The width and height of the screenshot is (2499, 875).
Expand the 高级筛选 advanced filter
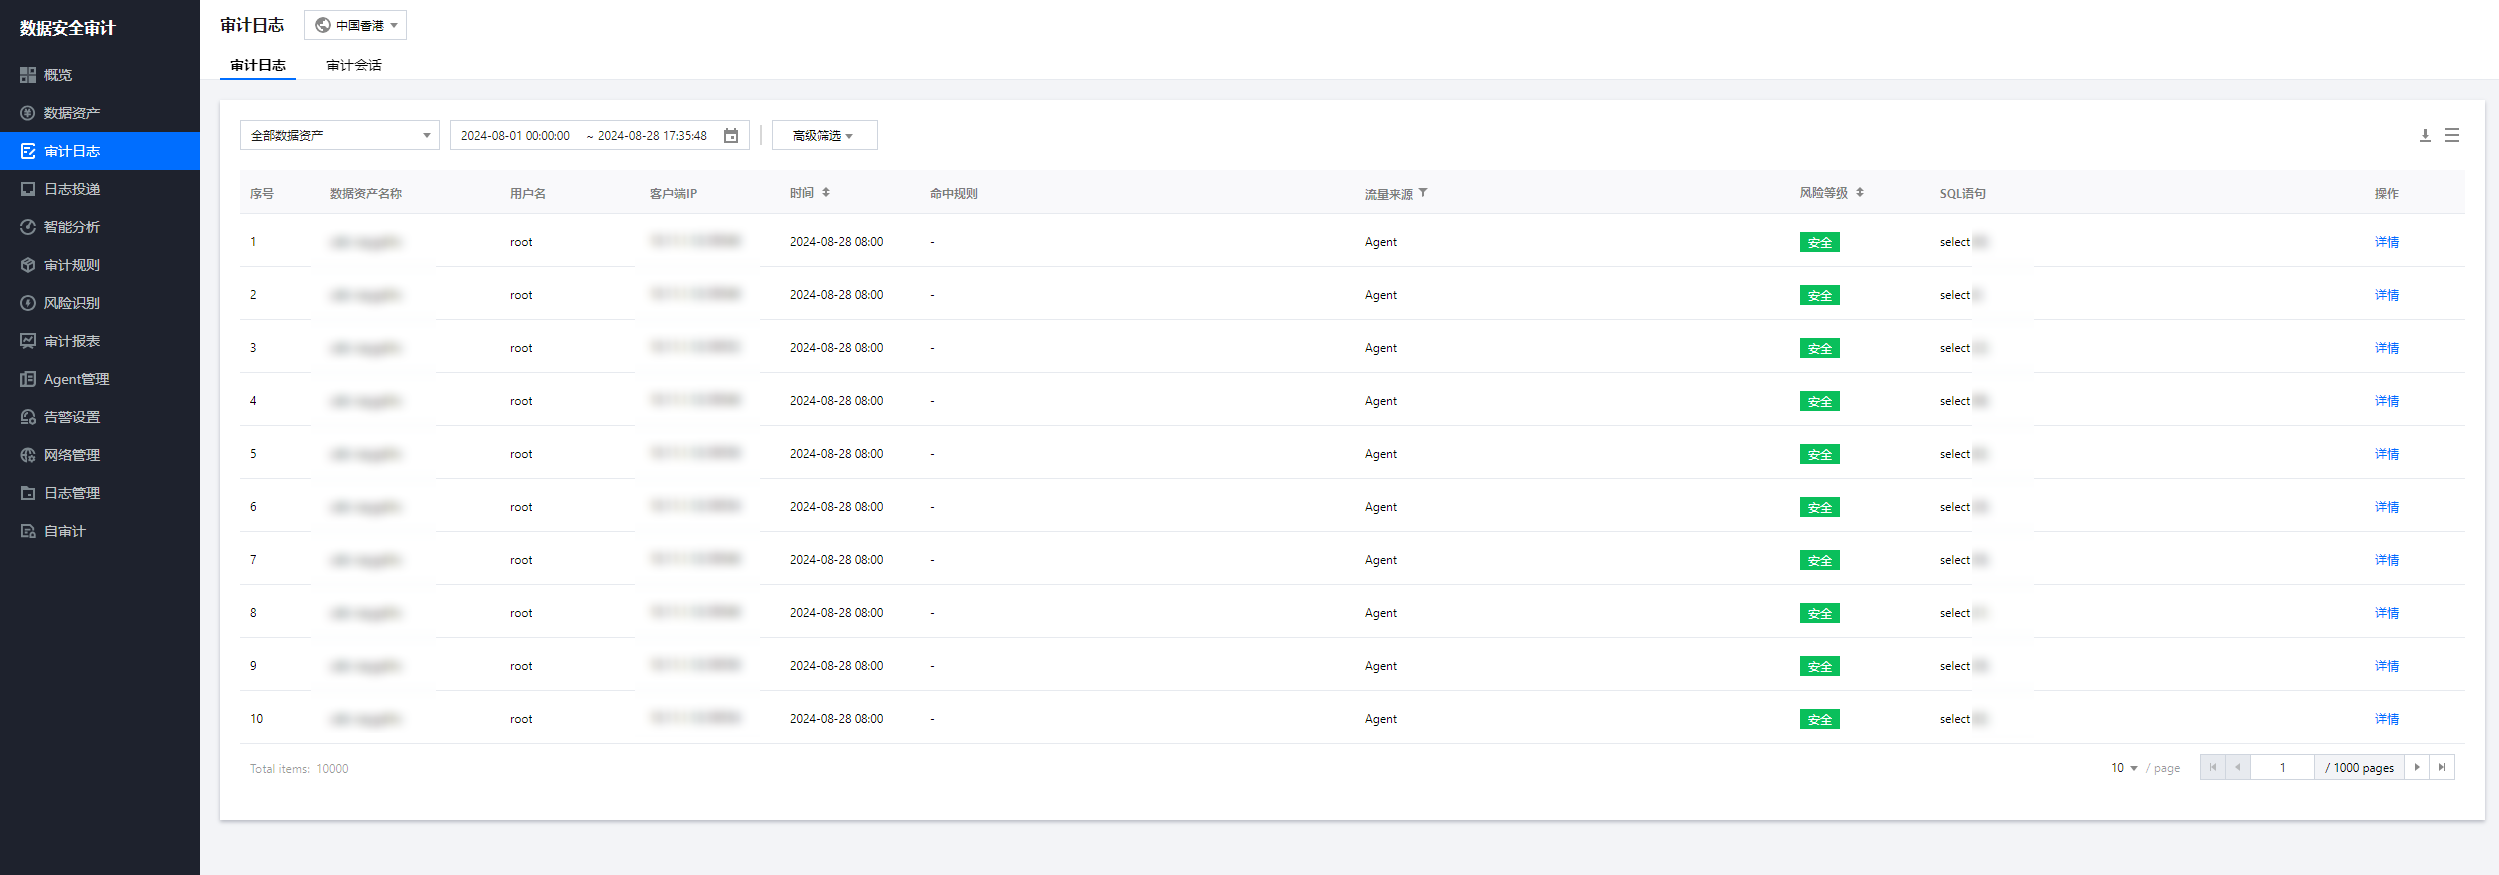click(x=824, y=135)
